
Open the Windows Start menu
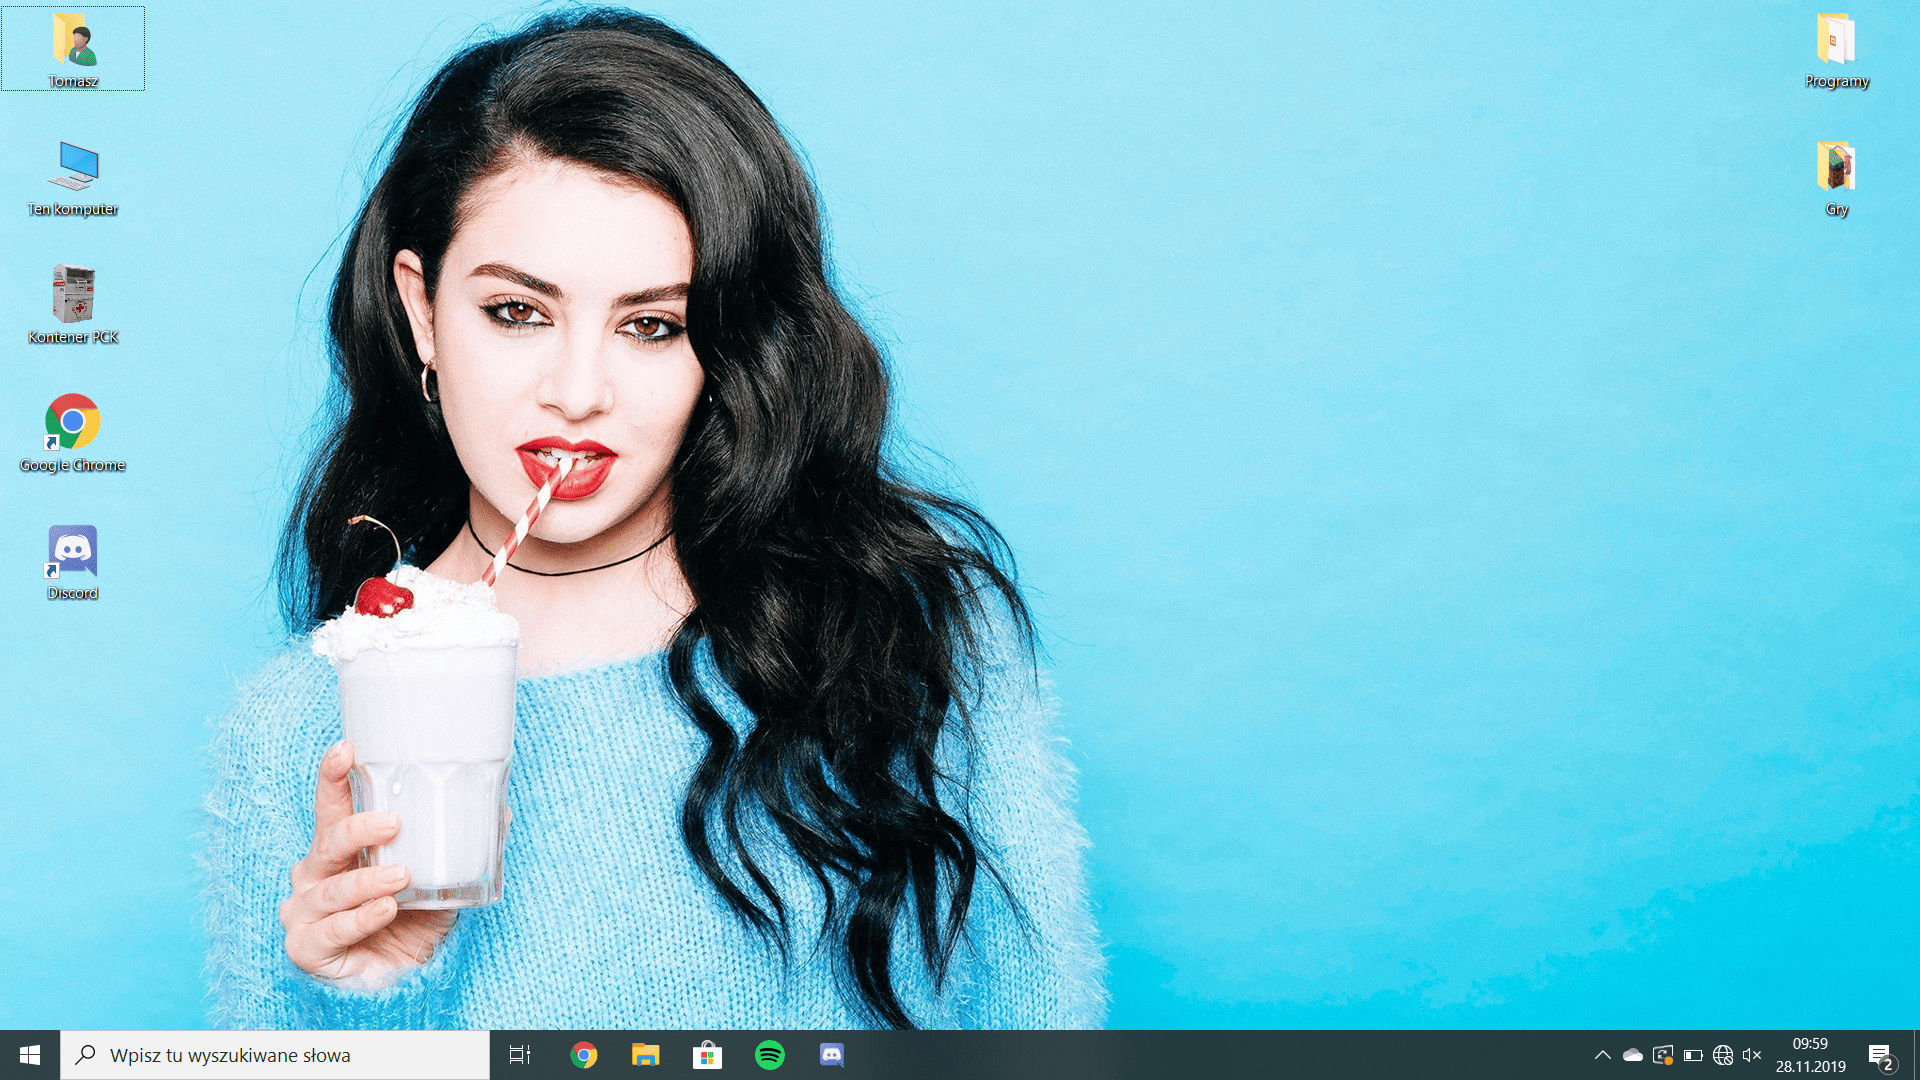(x=30, y=1055)
